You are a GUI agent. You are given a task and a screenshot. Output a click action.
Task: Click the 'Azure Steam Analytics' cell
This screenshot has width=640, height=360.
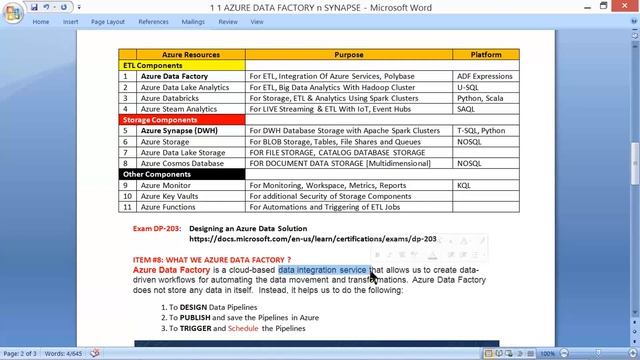(x=191, y=109)
